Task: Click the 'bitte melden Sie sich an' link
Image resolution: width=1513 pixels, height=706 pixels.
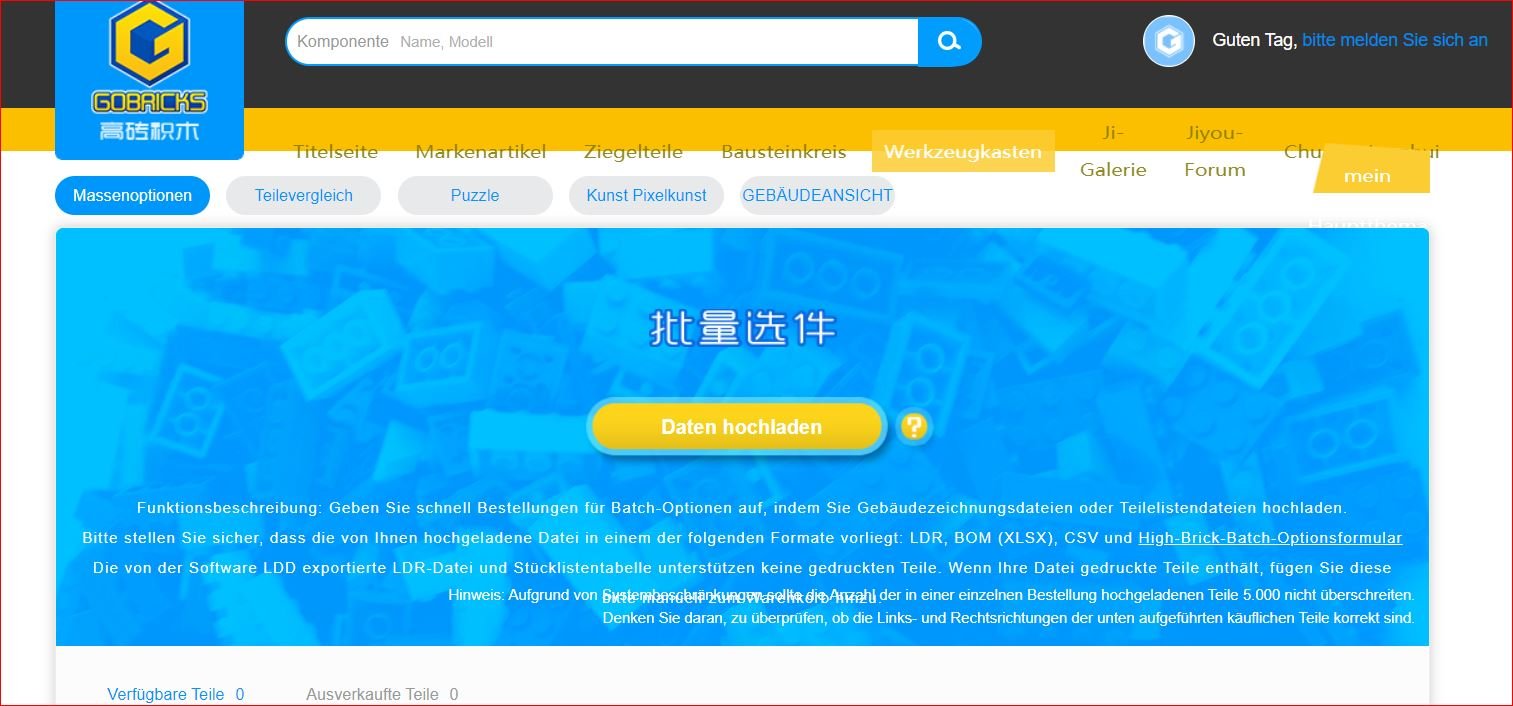Action: [x=1394, y=40]
